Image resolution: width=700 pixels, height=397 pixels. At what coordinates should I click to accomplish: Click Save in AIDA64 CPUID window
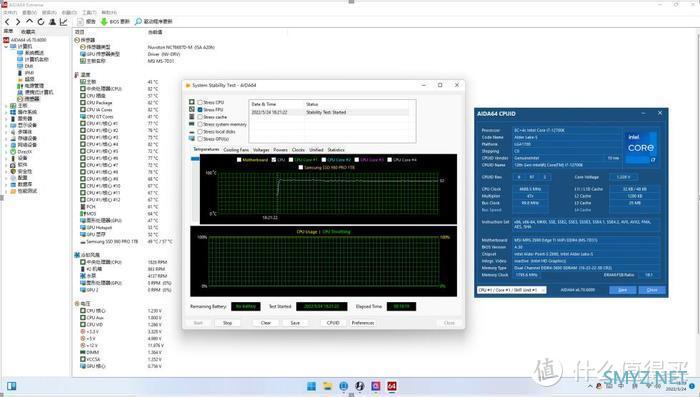click(623, 290)
